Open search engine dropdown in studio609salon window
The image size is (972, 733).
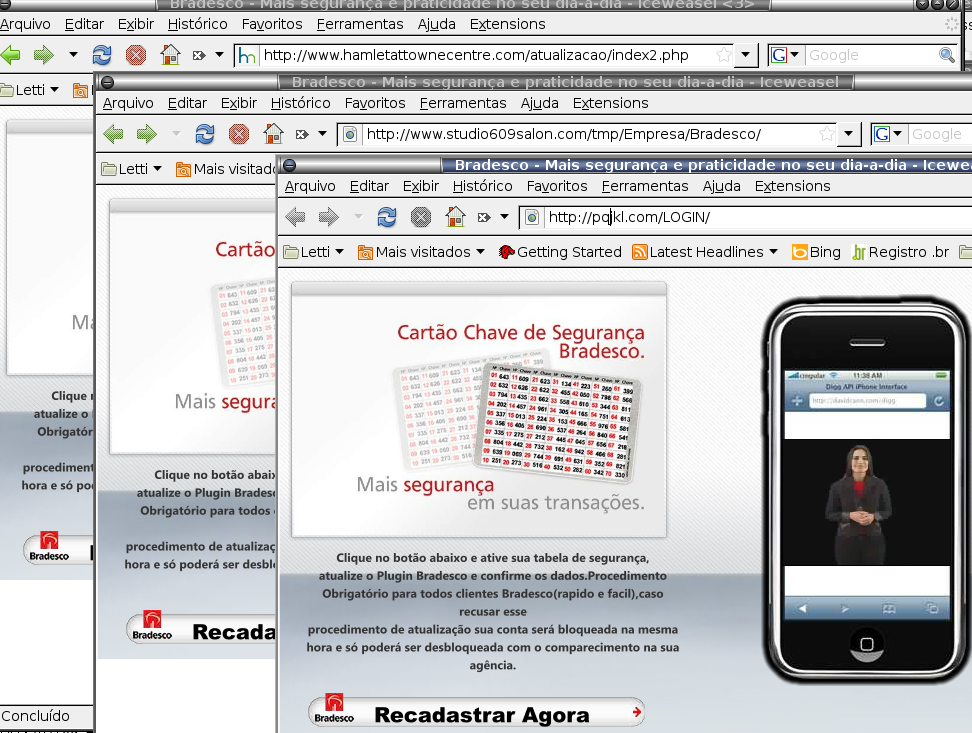tap(888, 134)
